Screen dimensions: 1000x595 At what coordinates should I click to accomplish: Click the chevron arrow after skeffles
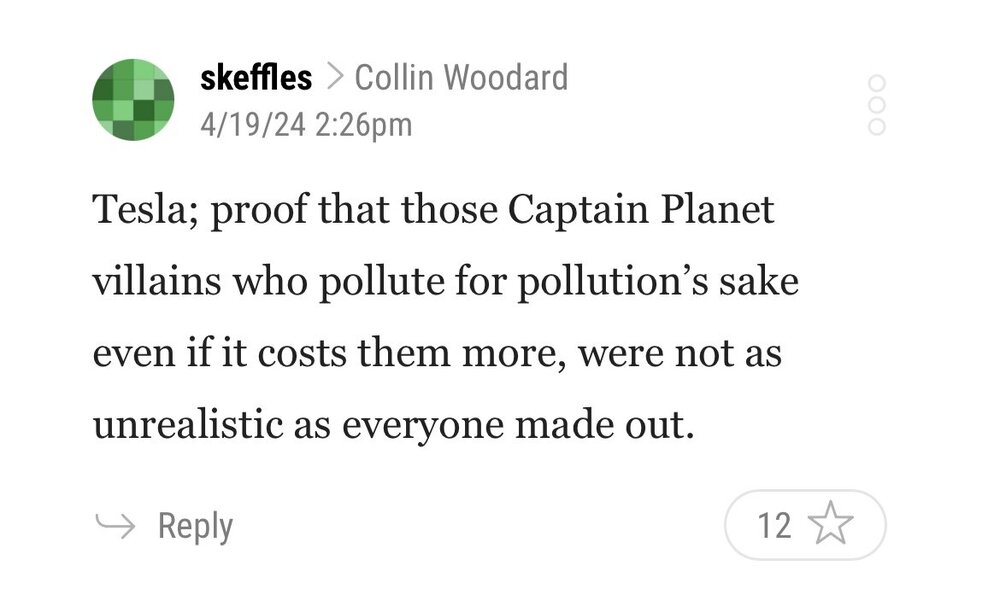coord(334,78)
